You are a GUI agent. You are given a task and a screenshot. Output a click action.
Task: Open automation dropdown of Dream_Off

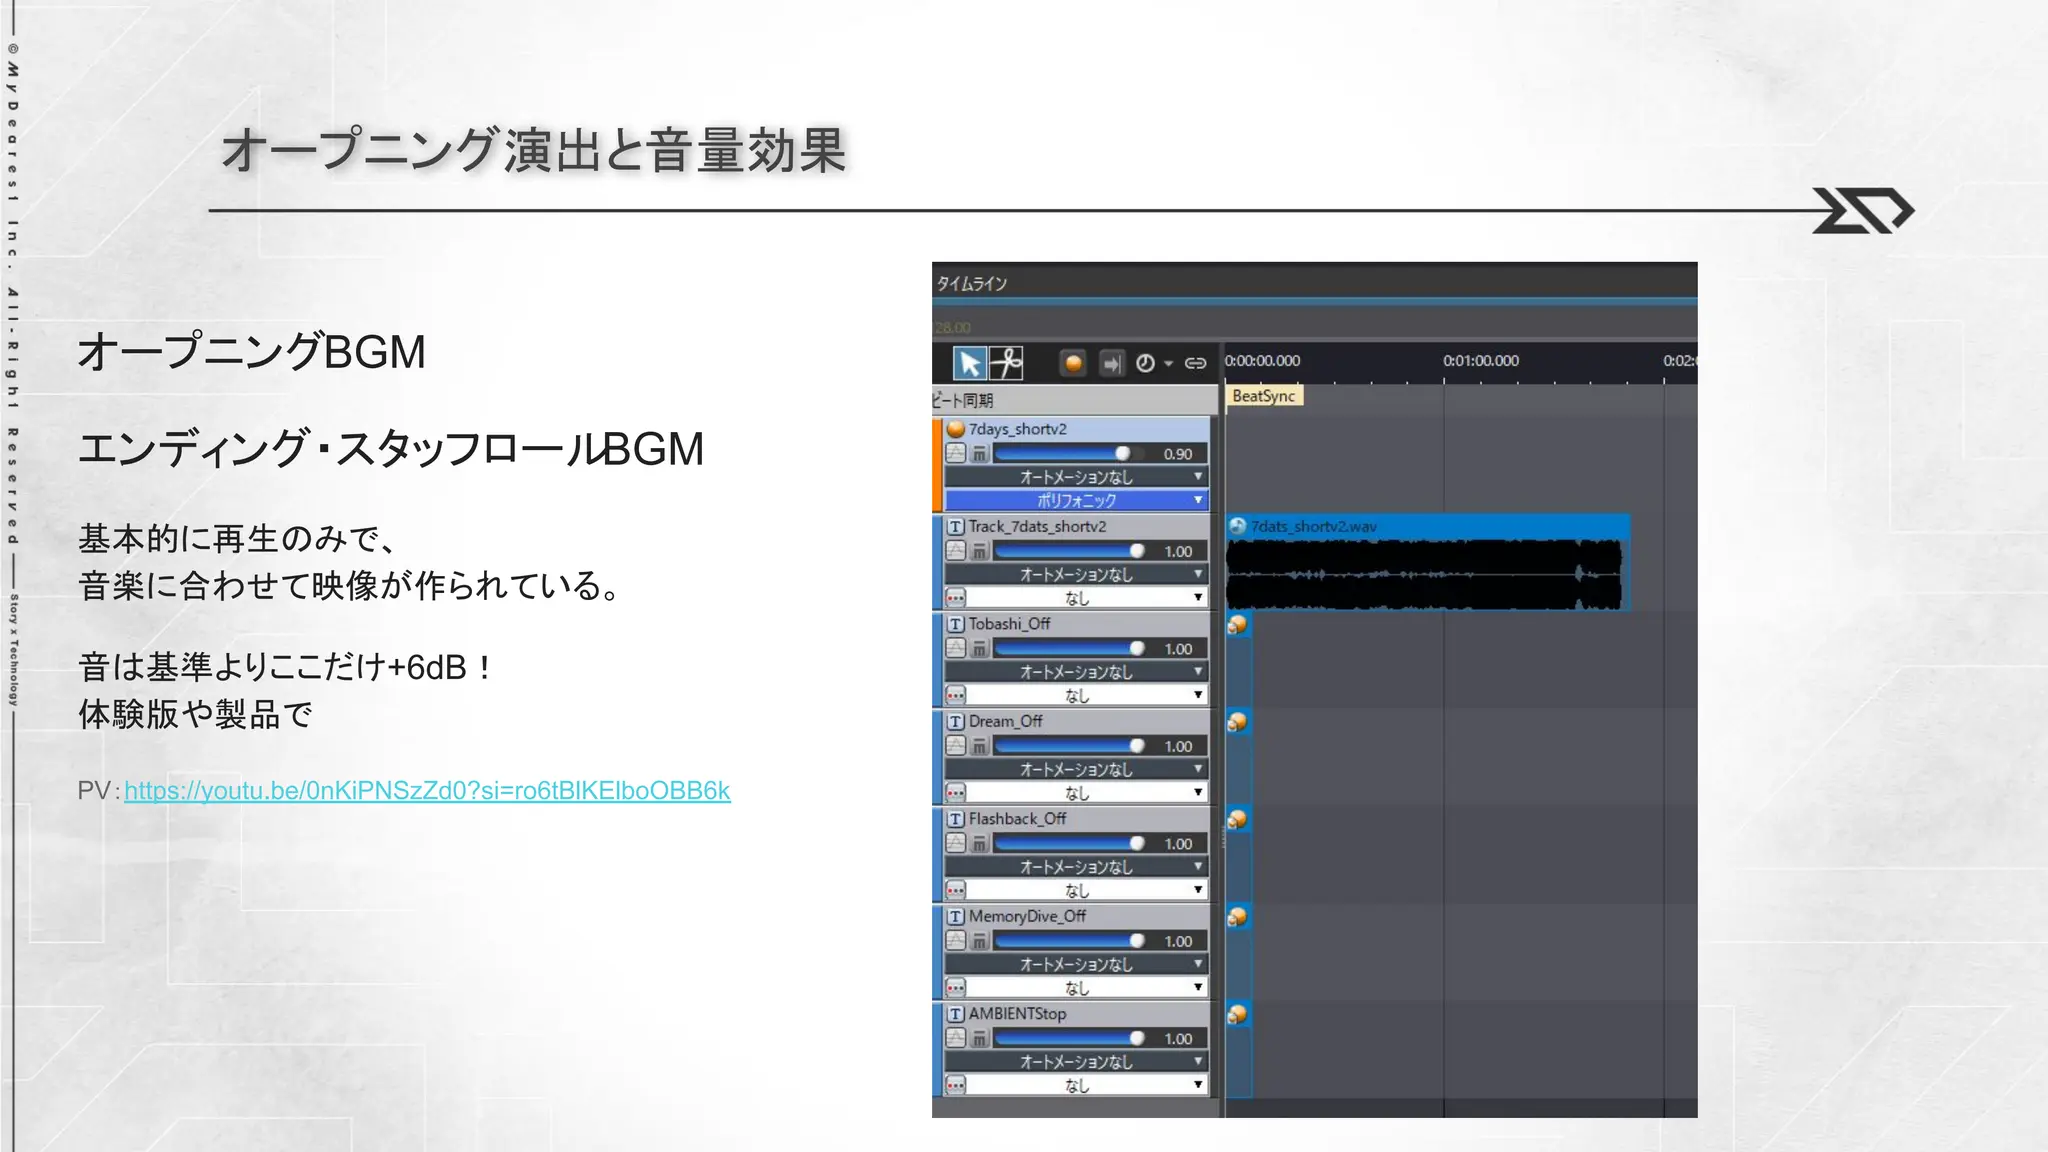(1077, 769)
